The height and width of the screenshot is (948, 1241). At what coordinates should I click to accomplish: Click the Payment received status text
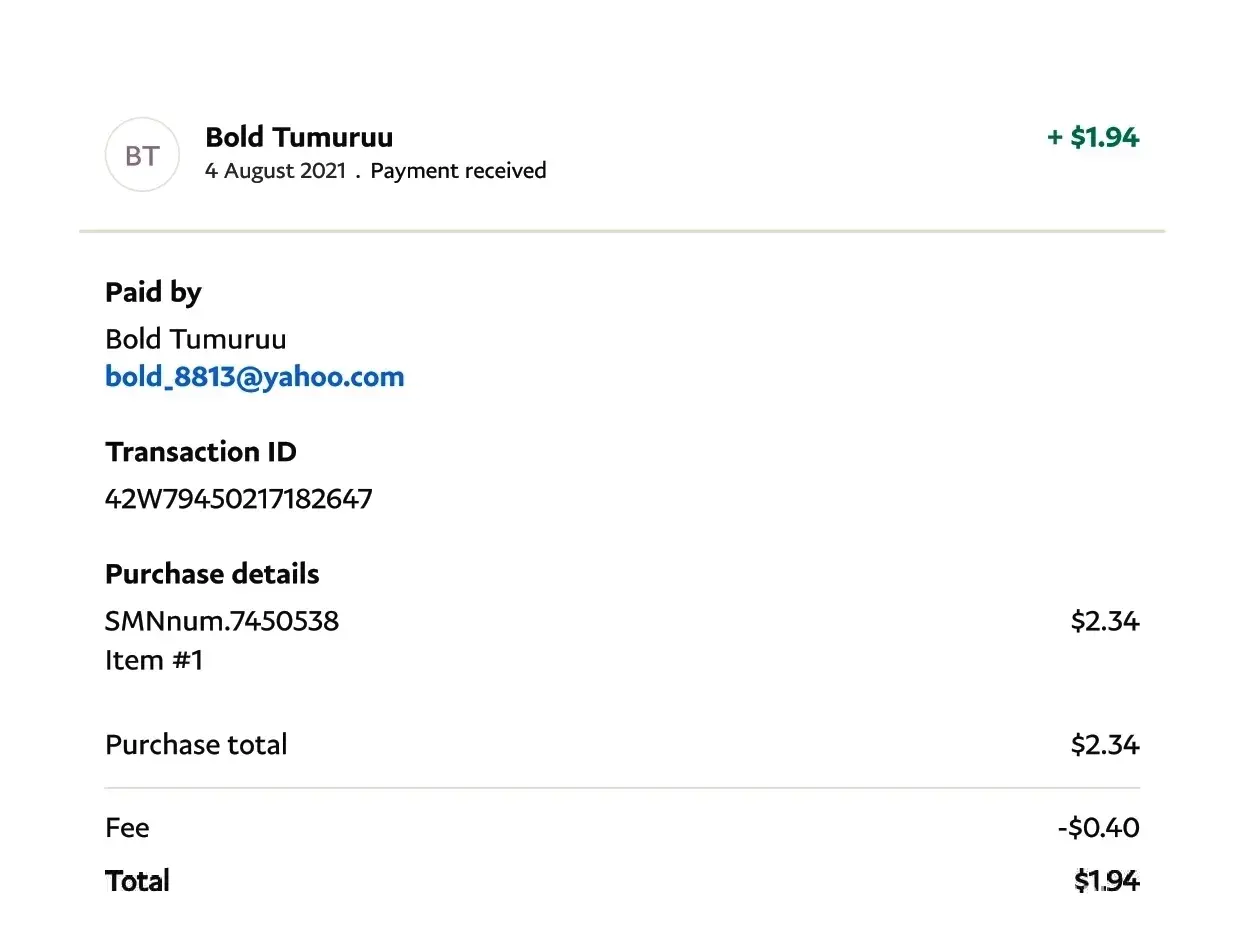(x=458, y=171)
